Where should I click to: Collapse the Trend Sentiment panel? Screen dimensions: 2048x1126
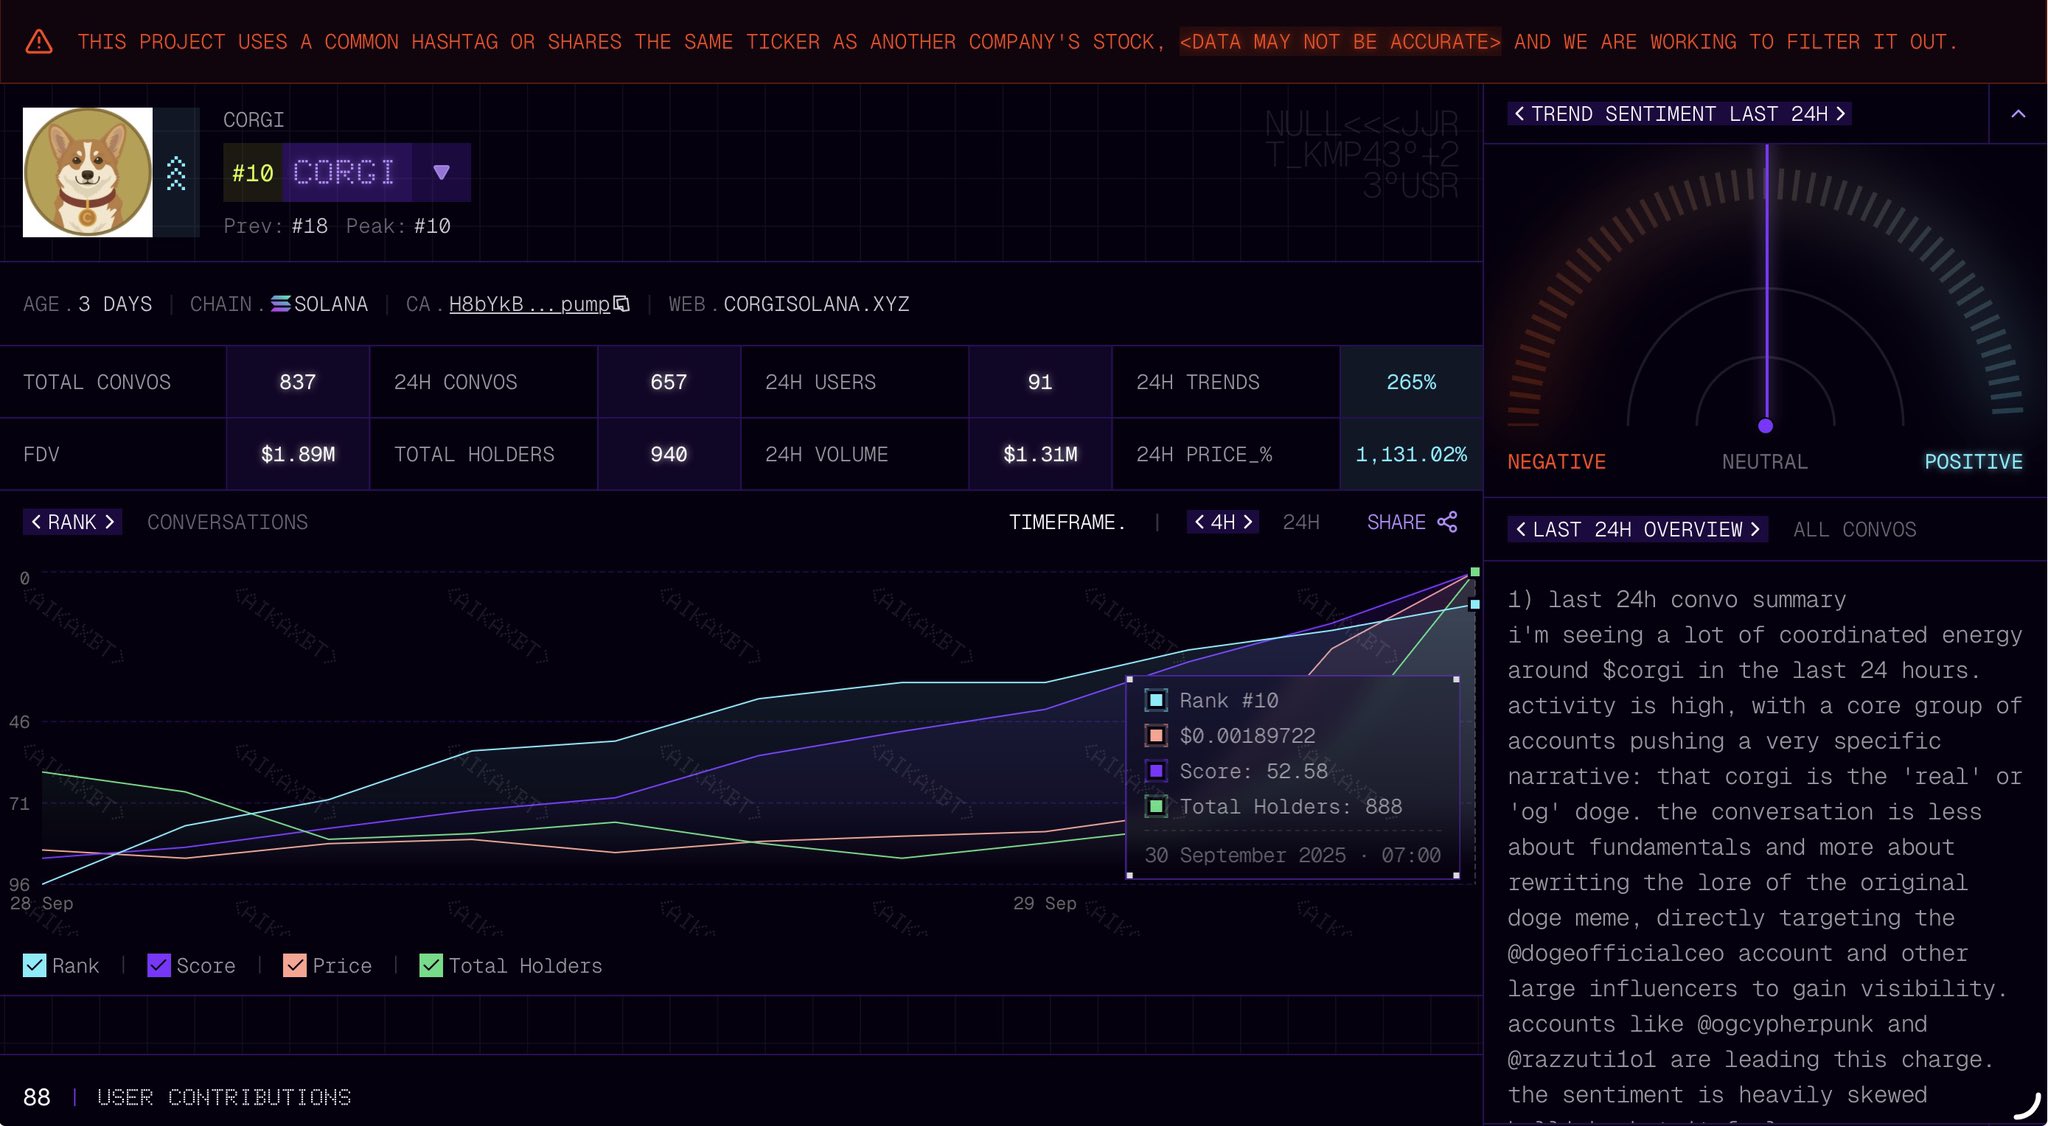[x=2018, y=114]
